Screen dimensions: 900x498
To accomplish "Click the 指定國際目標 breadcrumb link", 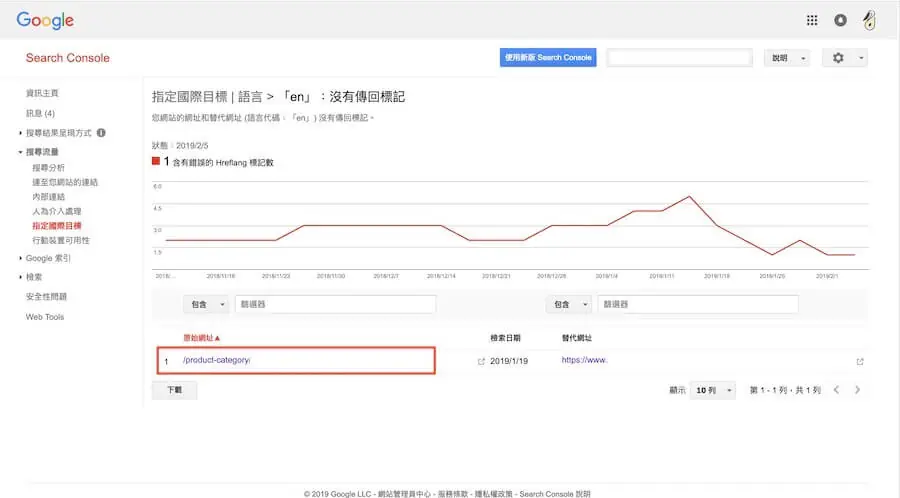I will click(x=189, y=96).
